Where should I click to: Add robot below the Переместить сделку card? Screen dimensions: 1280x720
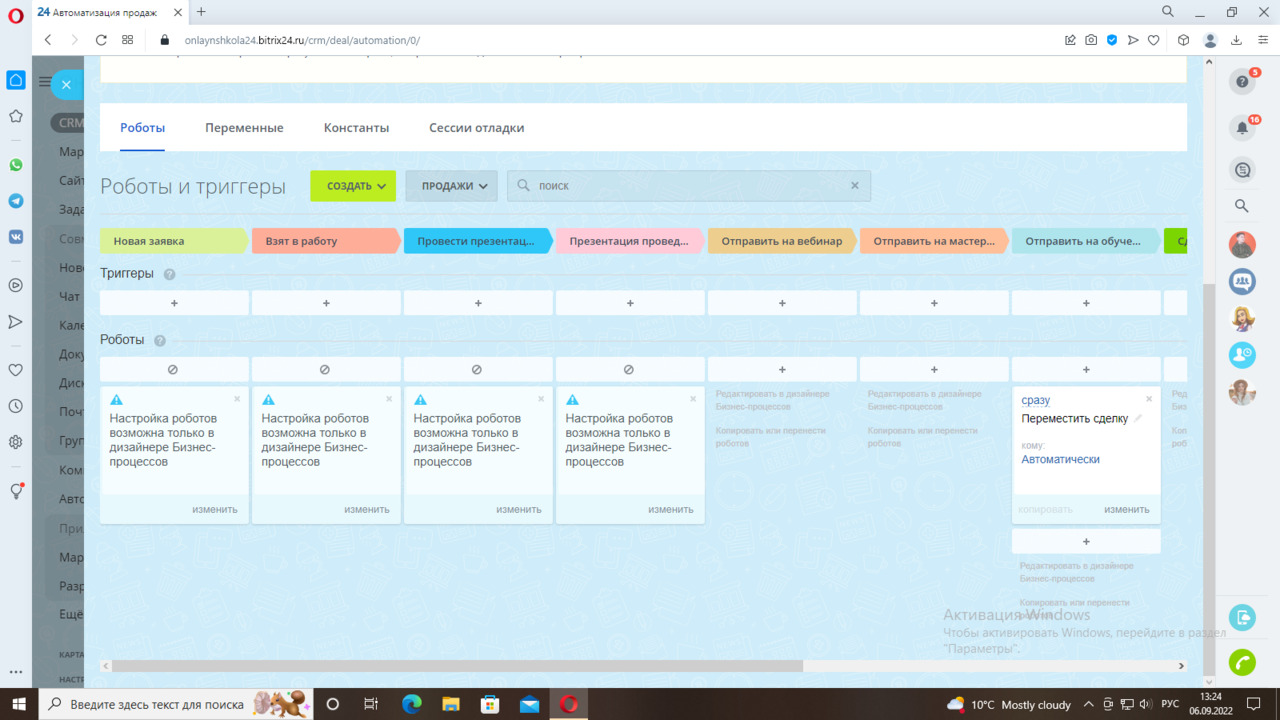click(1086, 541)
